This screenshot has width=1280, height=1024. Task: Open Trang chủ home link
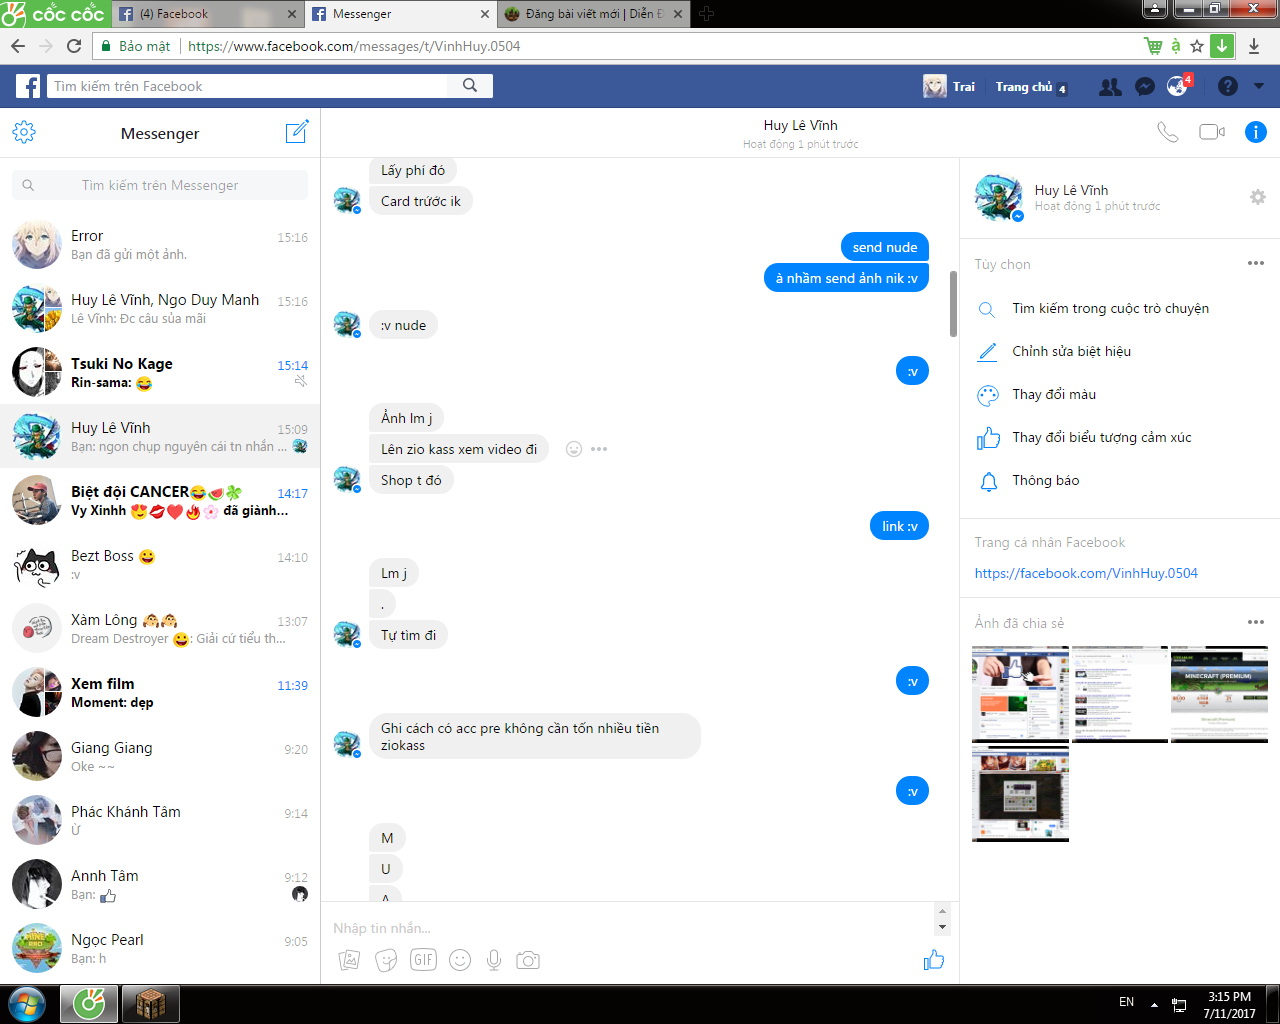click(1024, 87)
